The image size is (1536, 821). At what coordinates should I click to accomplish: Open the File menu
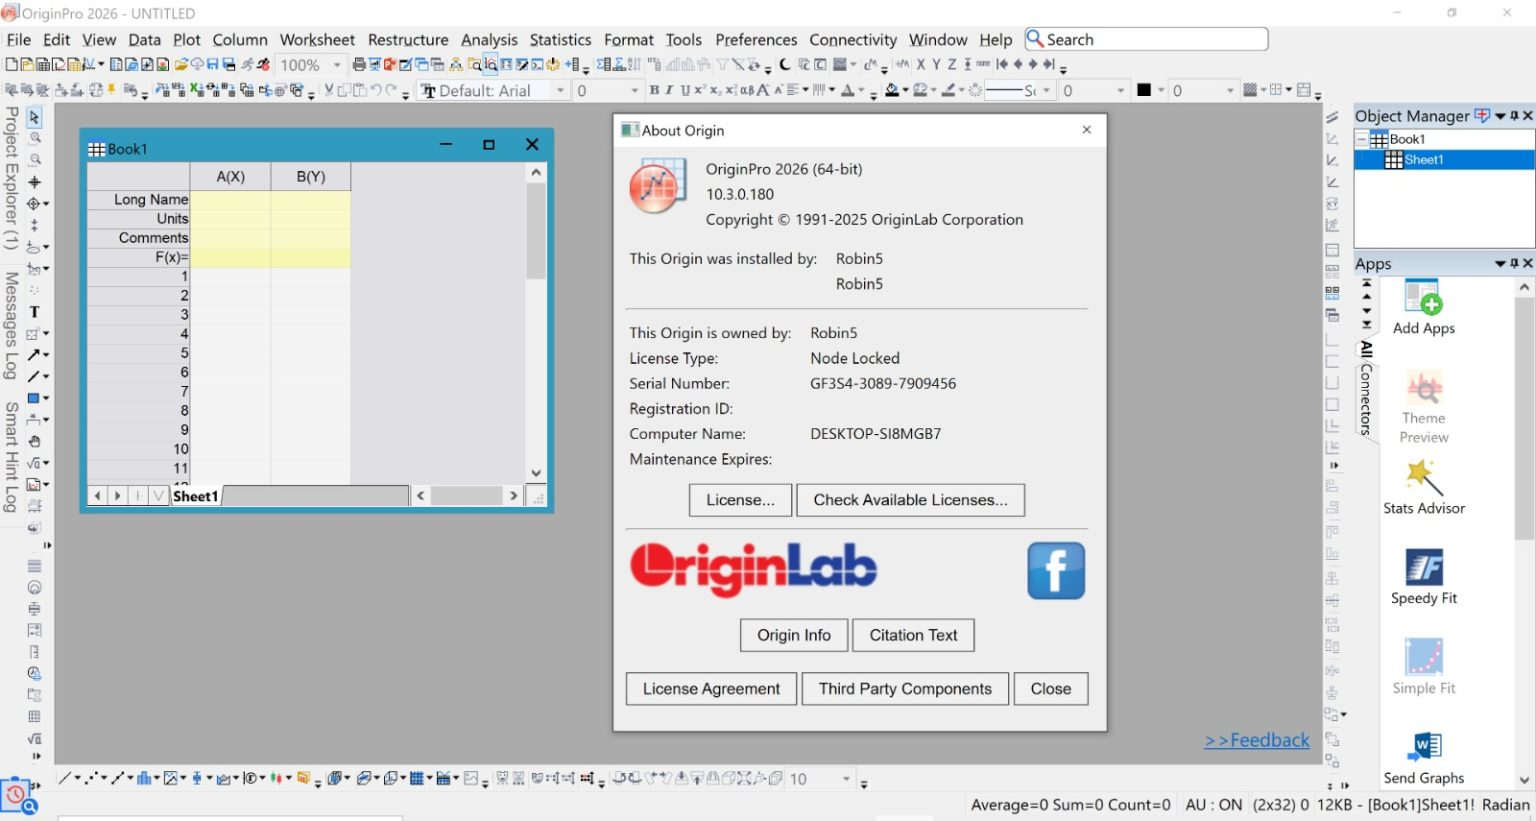19,40
